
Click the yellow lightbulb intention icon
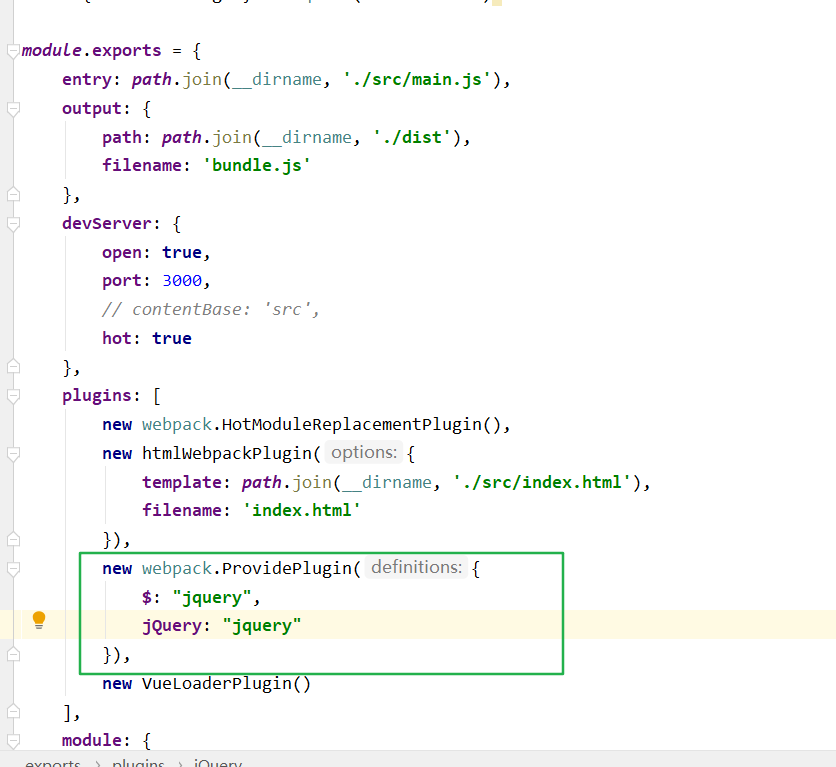[x=39, y=620]
